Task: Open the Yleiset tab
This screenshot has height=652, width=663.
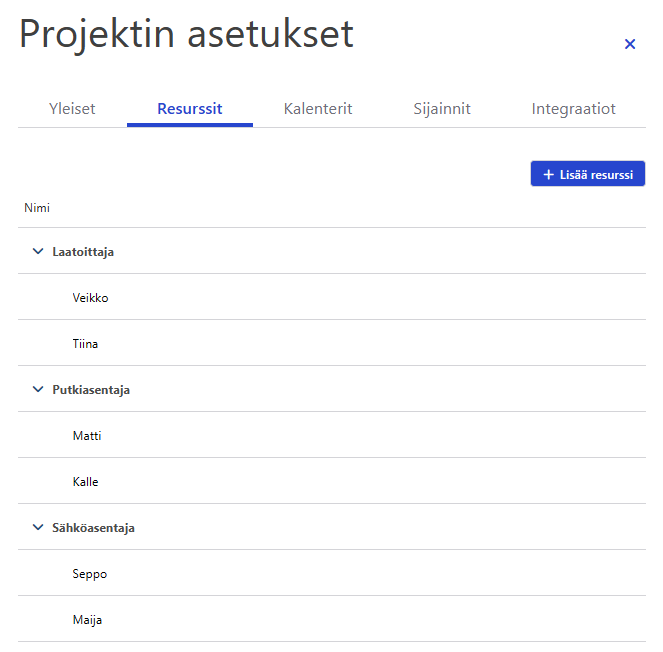Action: 72,109
